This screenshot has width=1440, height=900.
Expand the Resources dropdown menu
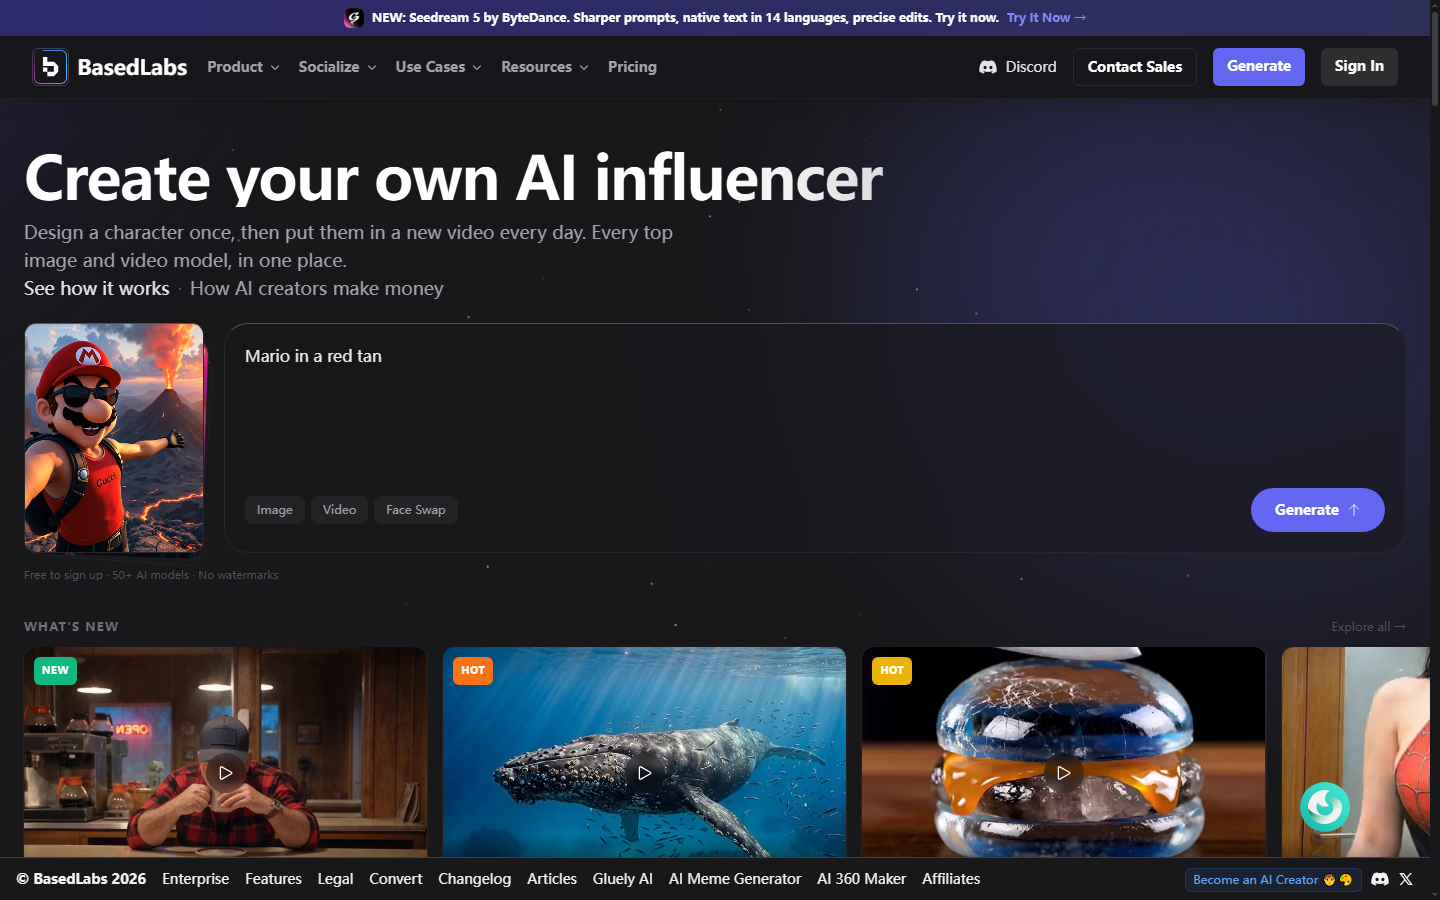(544, 67)
